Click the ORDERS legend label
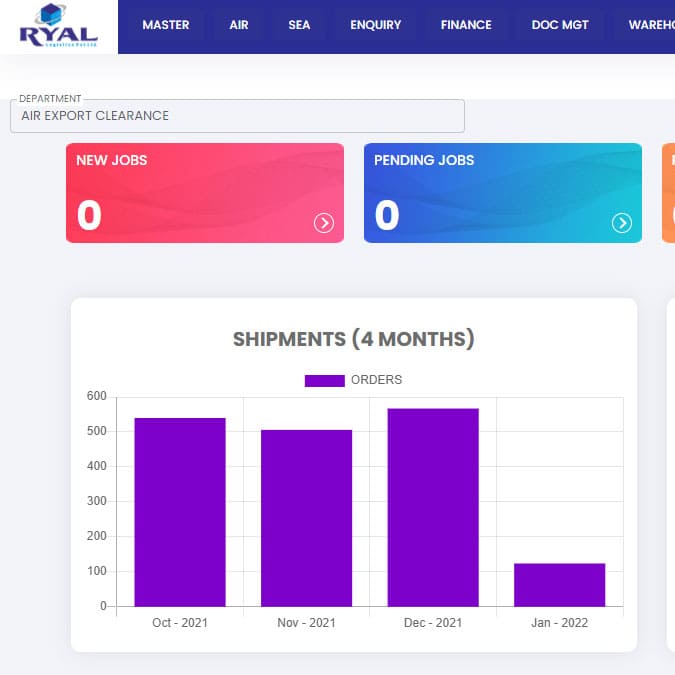This screenshot has width=675, height=675. 376,380
